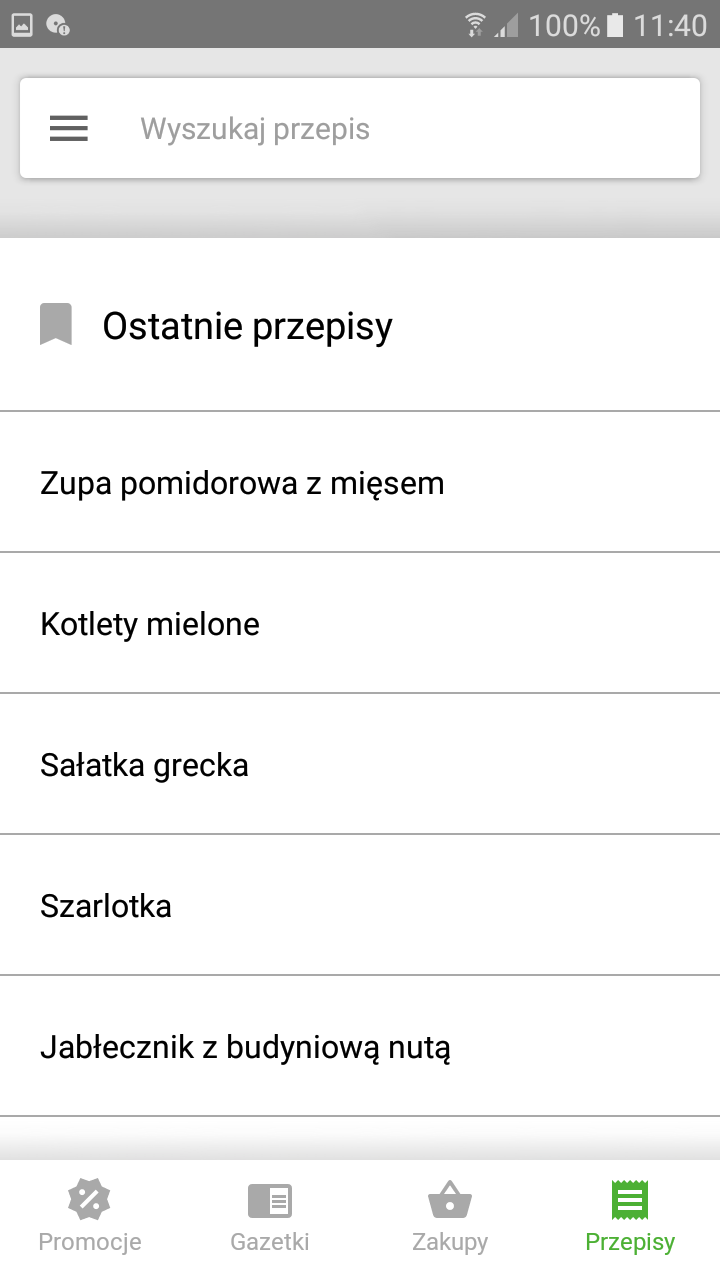Open the Kotlety mielone recipe
The width and height of the screenshot is (720, 1280).
(150, 624)
